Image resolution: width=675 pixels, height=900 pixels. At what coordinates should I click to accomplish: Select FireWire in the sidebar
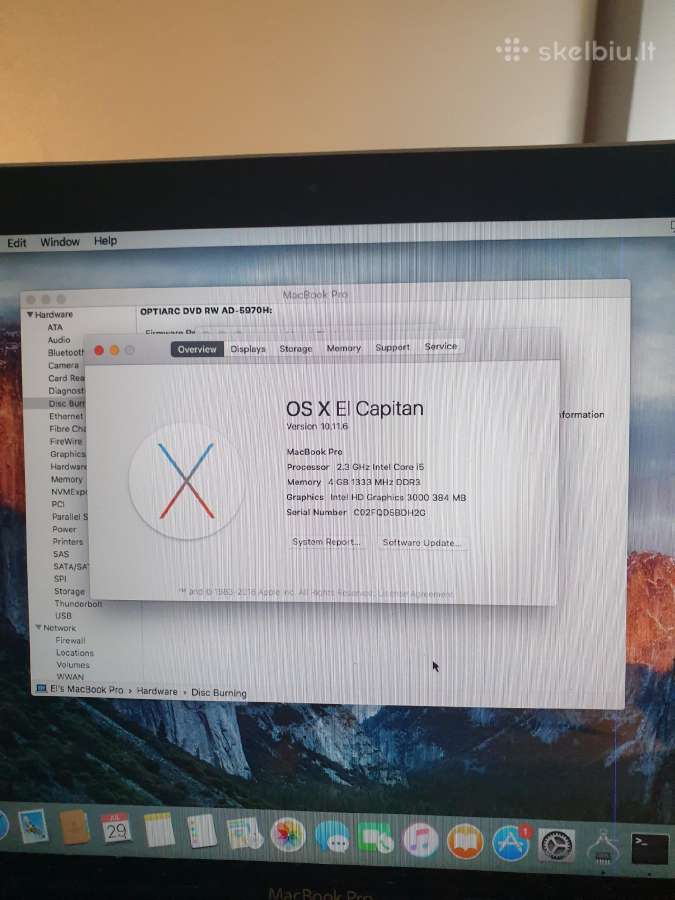point(66,441)
